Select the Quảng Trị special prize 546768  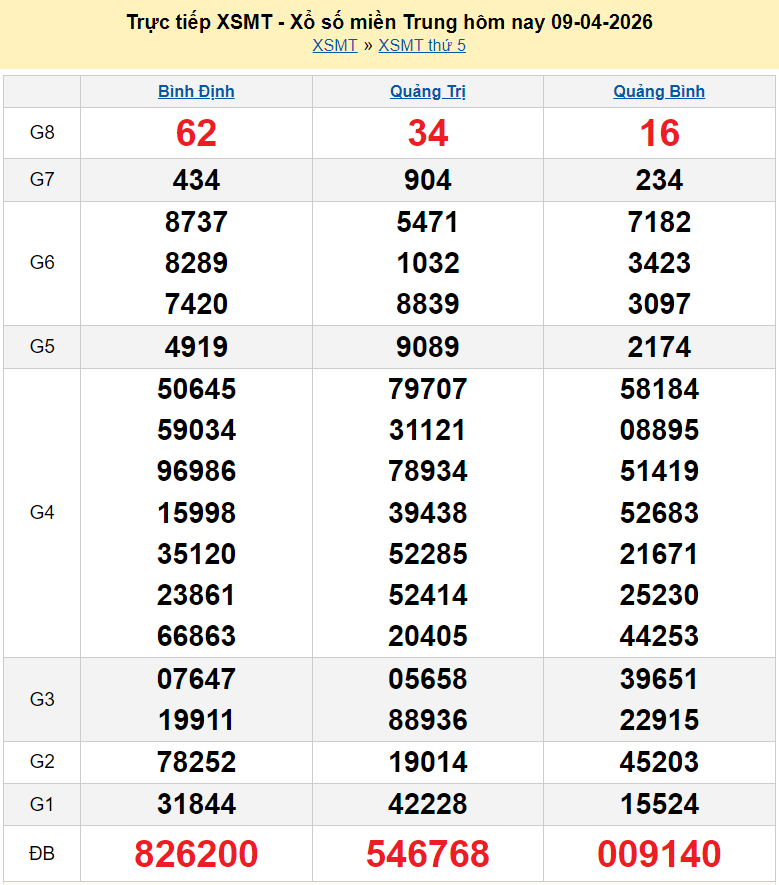point(428,854)
